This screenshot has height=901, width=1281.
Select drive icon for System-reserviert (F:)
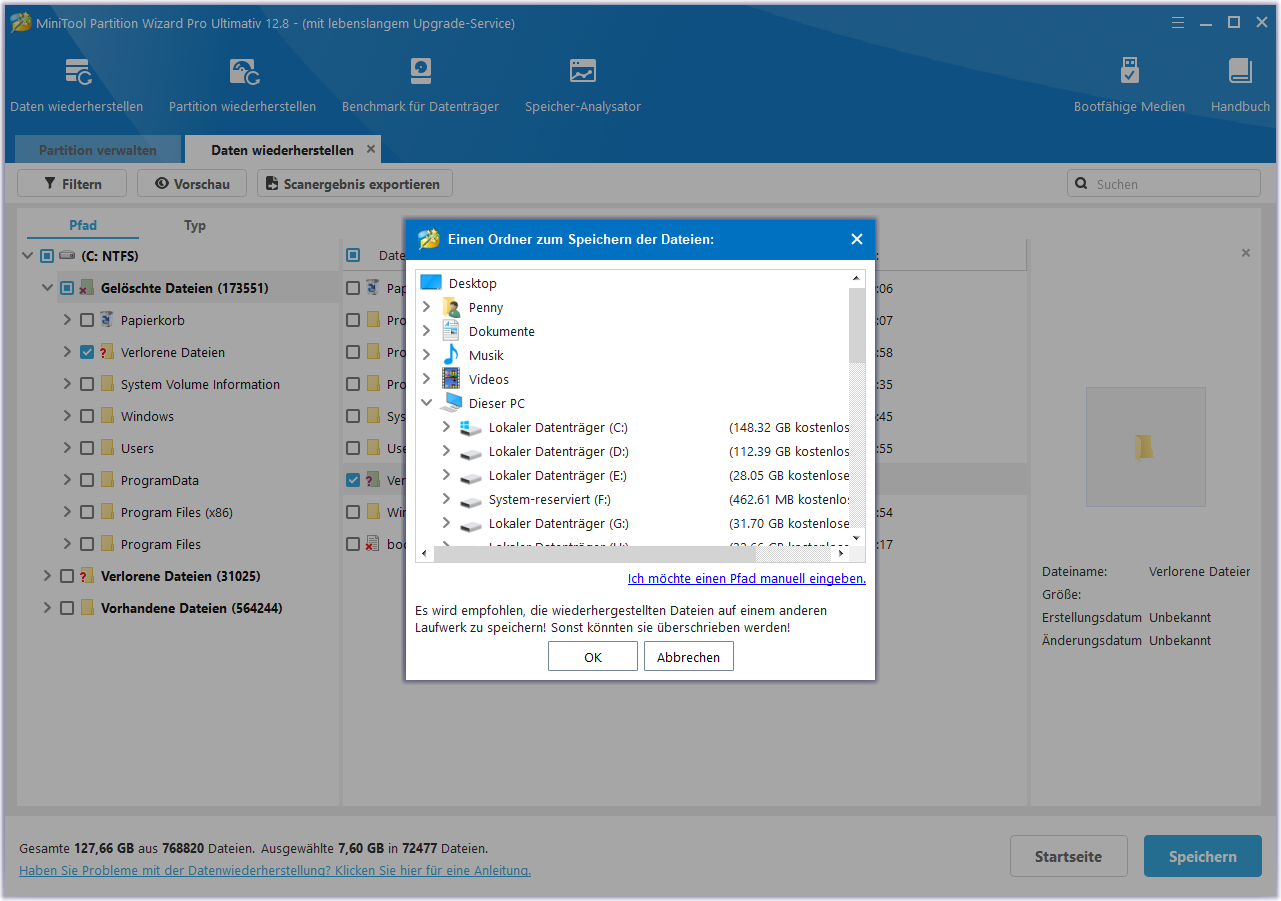[471, 500]
